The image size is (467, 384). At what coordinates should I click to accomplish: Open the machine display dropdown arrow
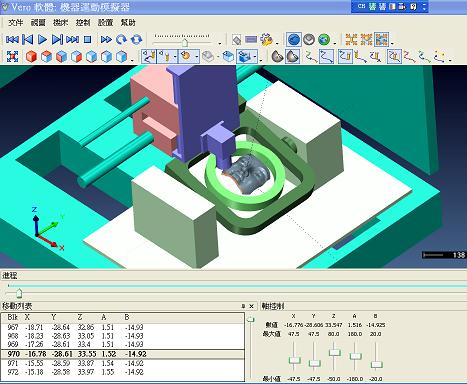pos(255,57)
